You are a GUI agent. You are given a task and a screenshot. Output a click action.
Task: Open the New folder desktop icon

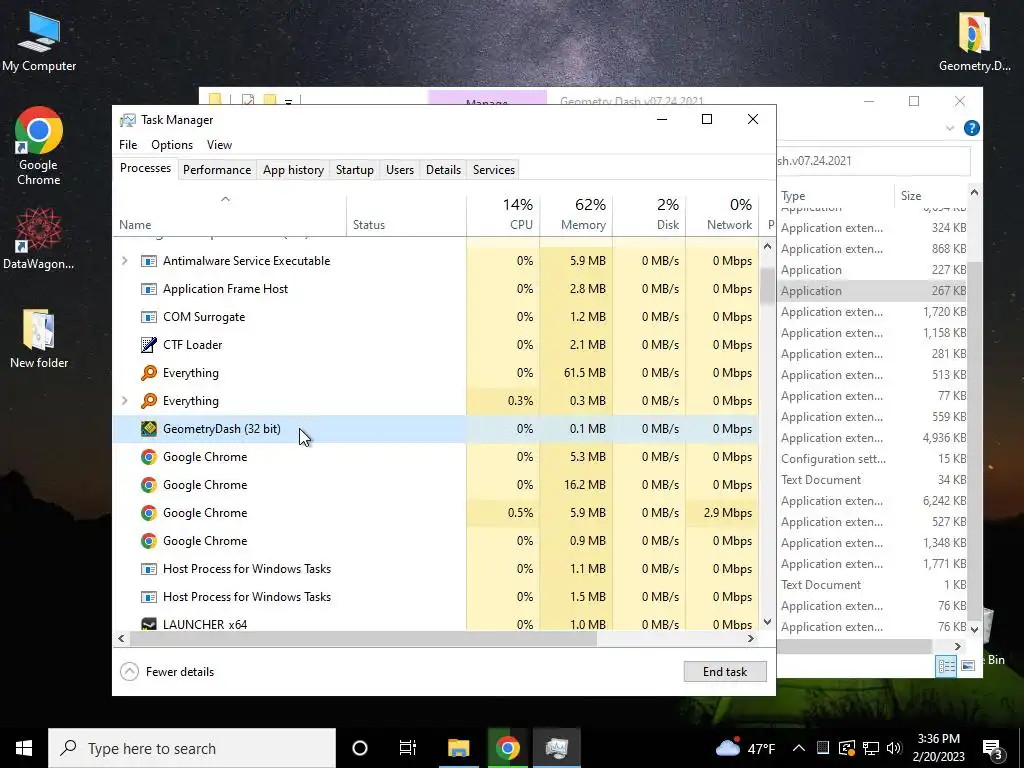point(39,338)
